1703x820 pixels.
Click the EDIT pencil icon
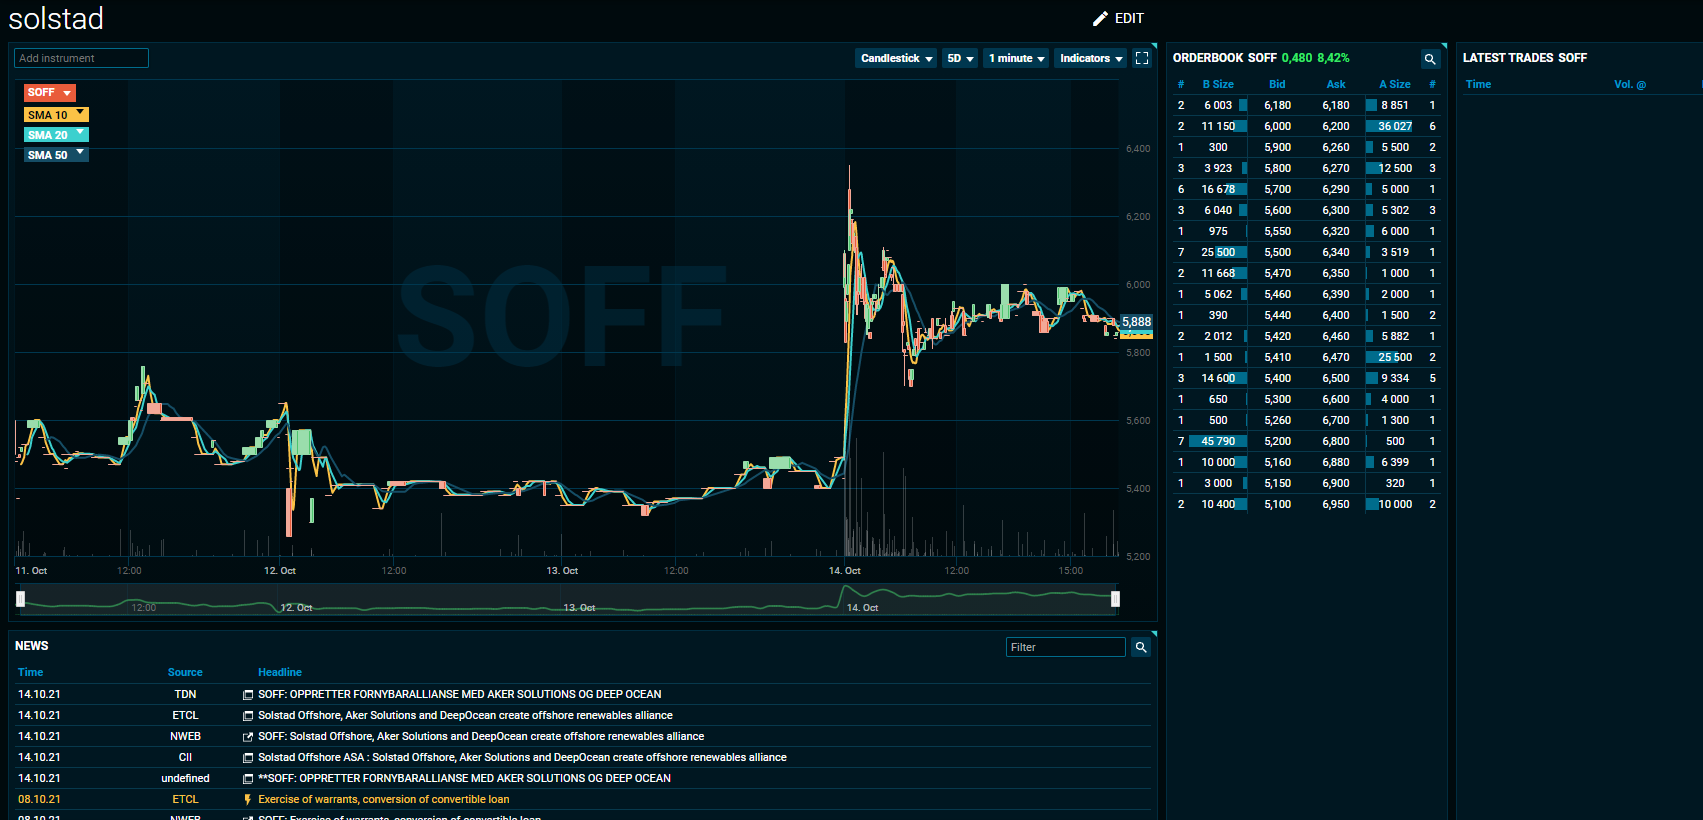point(1100,18)
